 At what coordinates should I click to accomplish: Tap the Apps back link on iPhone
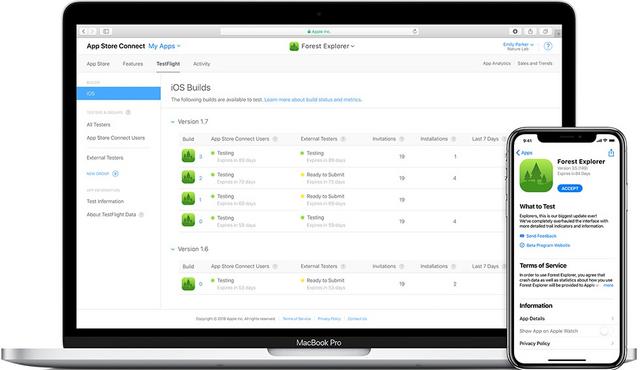point(524,153)
